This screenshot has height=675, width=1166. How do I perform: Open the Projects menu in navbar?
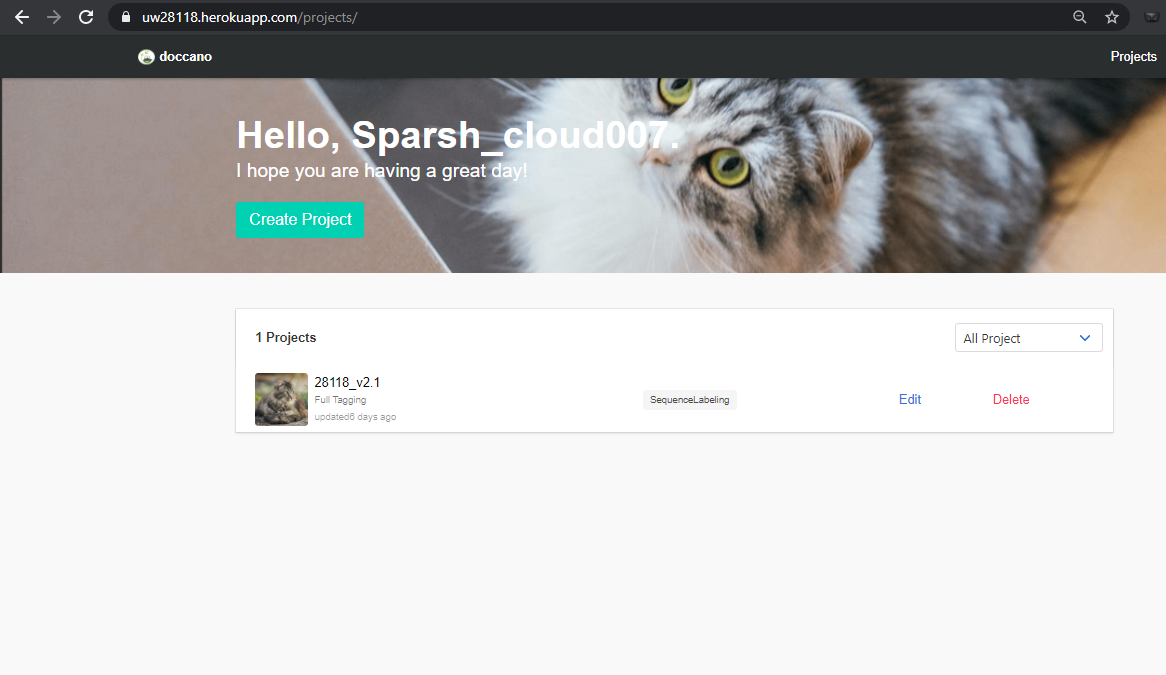[1133, 57]
